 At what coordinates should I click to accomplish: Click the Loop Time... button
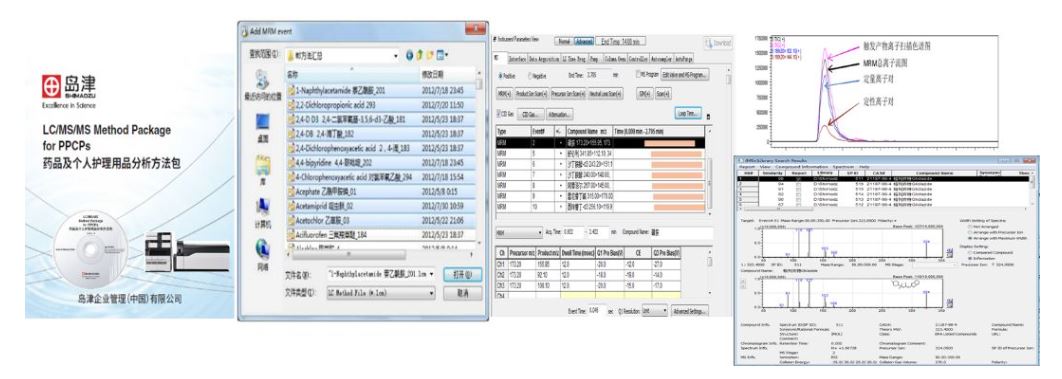[x=688, y=114]
